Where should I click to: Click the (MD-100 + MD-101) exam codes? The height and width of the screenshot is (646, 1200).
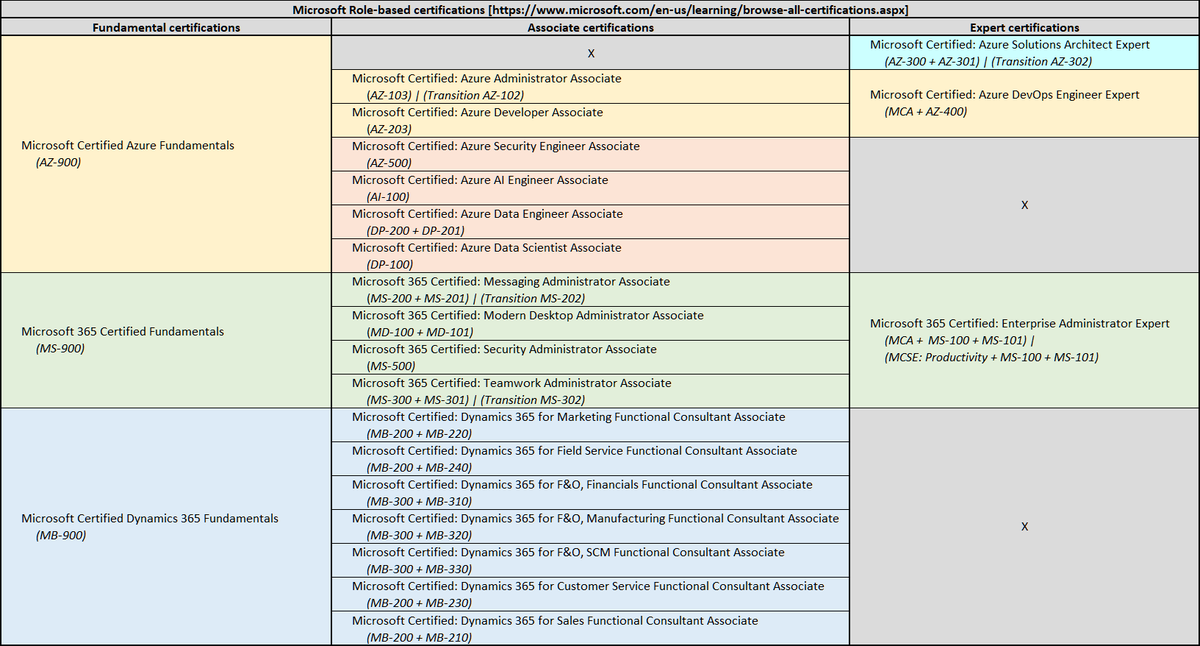pos(418,332)
